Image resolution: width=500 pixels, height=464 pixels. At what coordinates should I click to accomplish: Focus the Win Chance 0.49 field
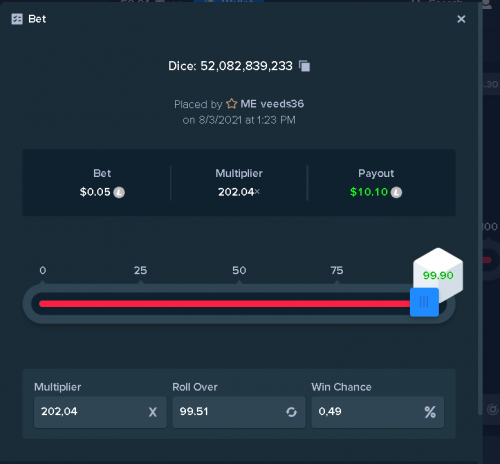coord(377,412)
